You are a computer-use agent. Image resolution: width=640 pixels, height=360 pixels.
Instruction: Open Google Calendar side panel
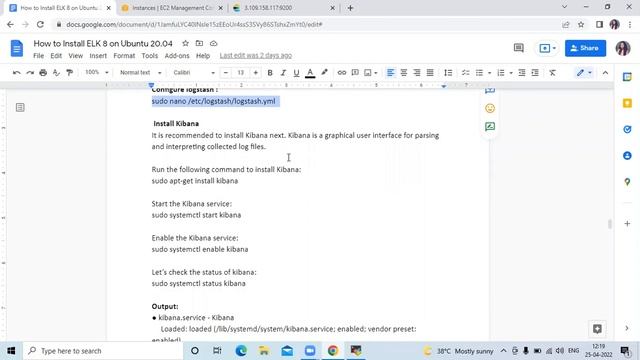[x=627, y=77]
